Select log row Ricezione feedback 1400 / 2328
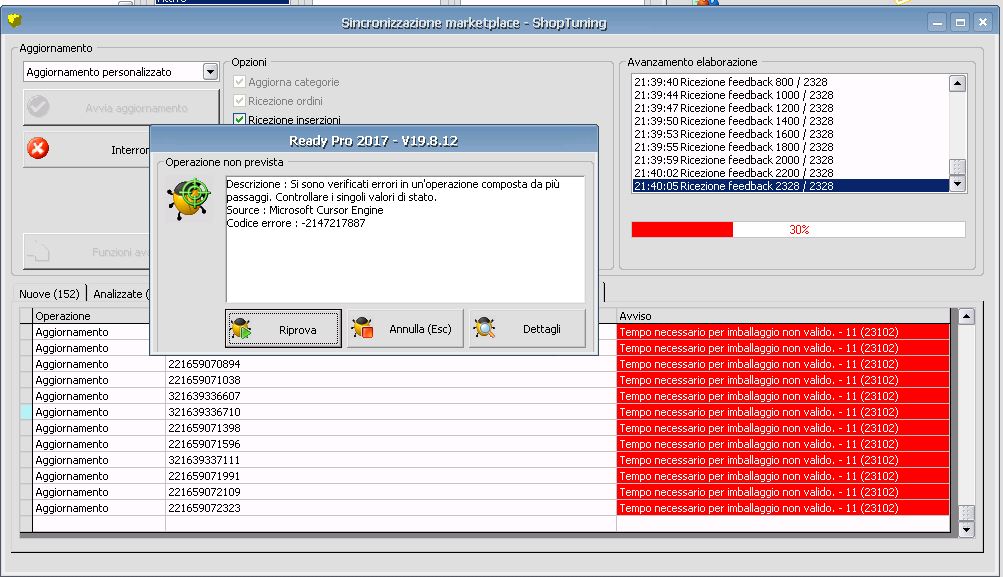 pyautogui.click(x=790, y=121)
